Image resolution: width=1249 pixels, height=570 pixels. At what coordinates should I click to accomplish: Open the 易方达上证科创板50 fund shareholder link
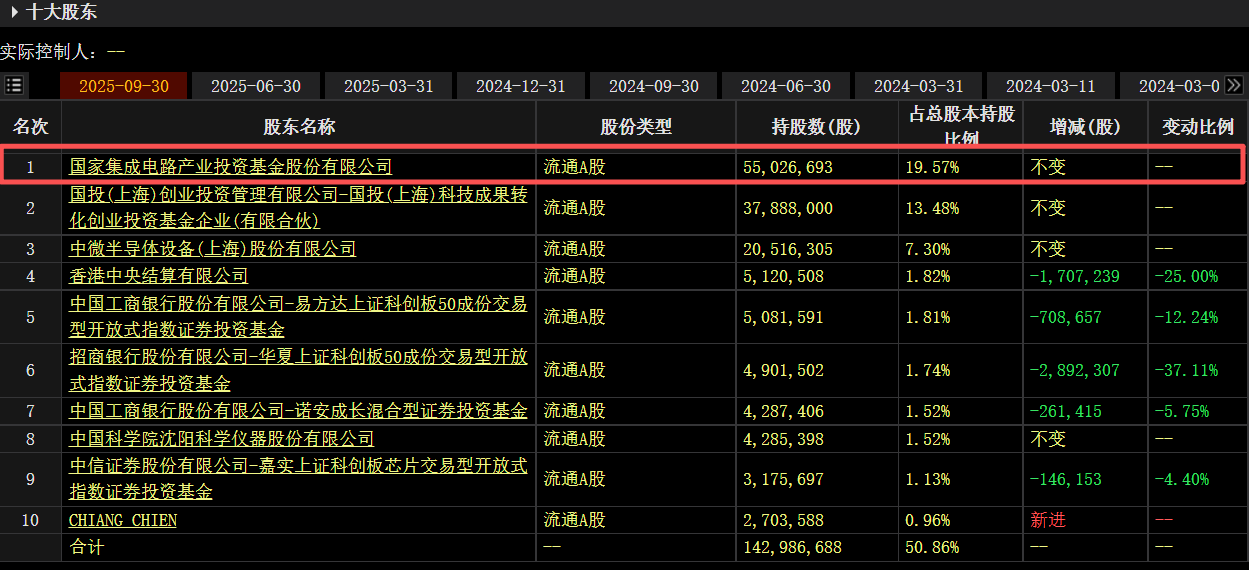coord(298,317)
